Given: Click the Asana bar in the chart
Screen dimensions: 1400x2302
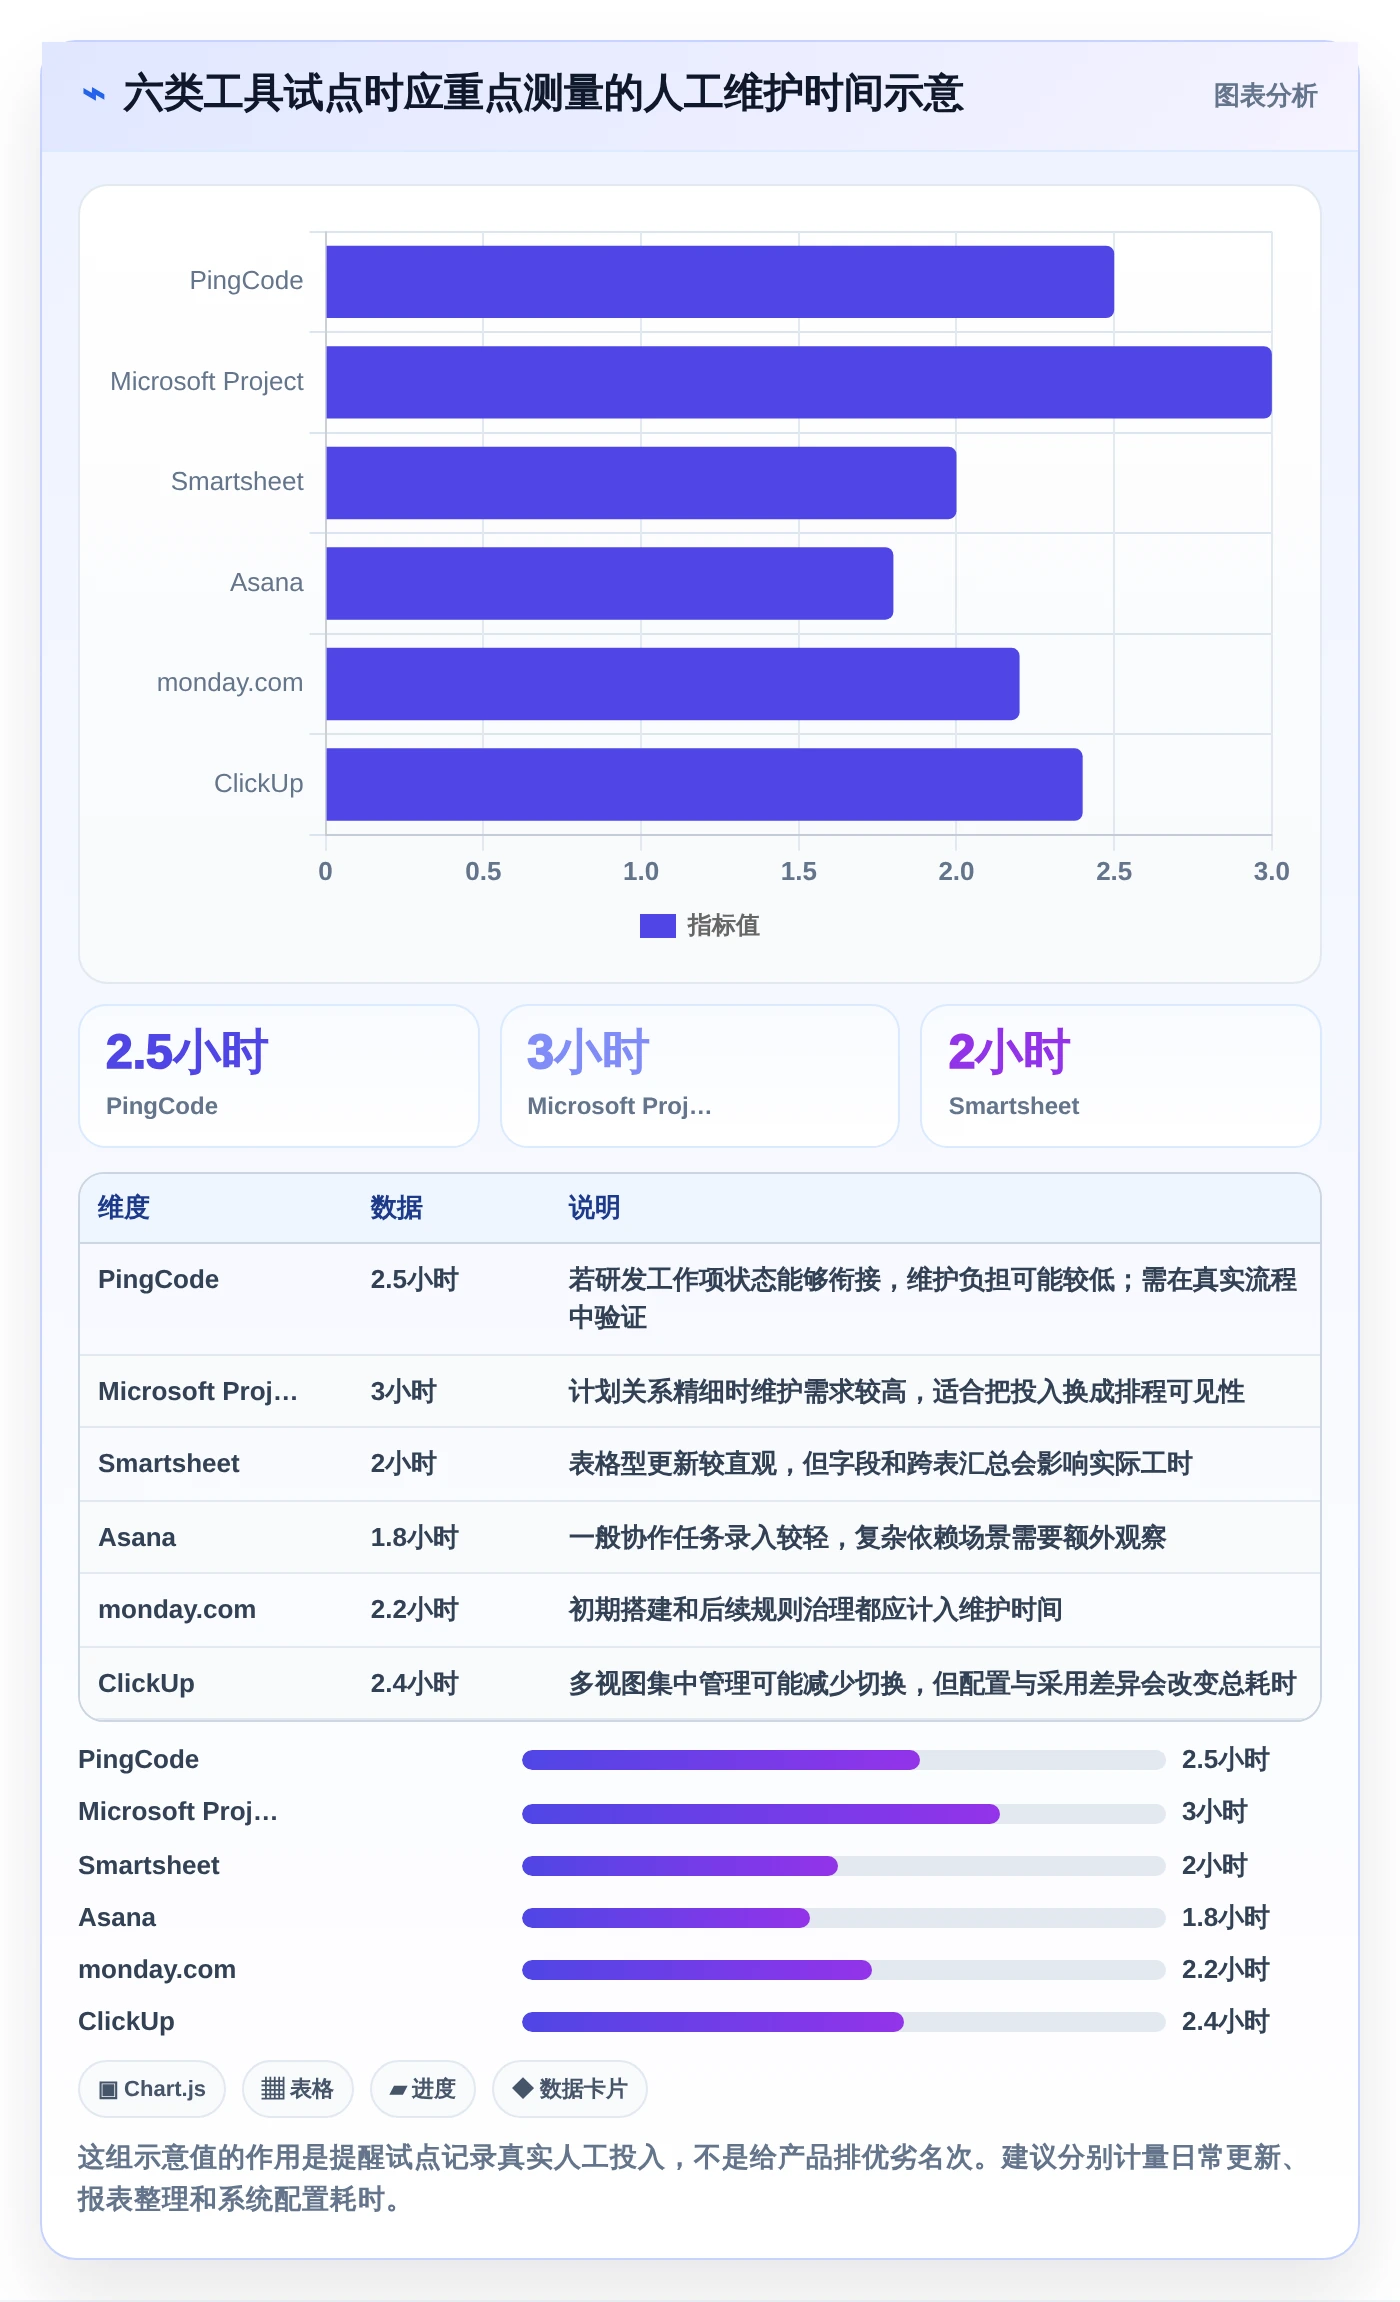Looking at the screenshot, I should [x=610, y=583].
